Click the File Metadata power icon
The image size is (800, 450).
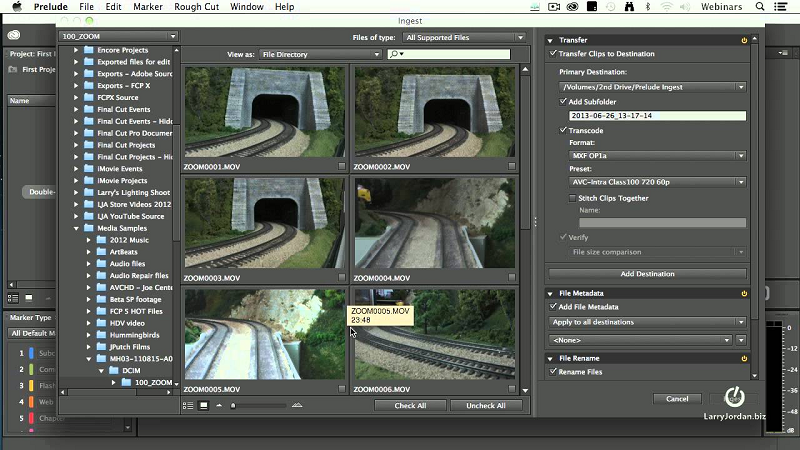coord(743,293)
